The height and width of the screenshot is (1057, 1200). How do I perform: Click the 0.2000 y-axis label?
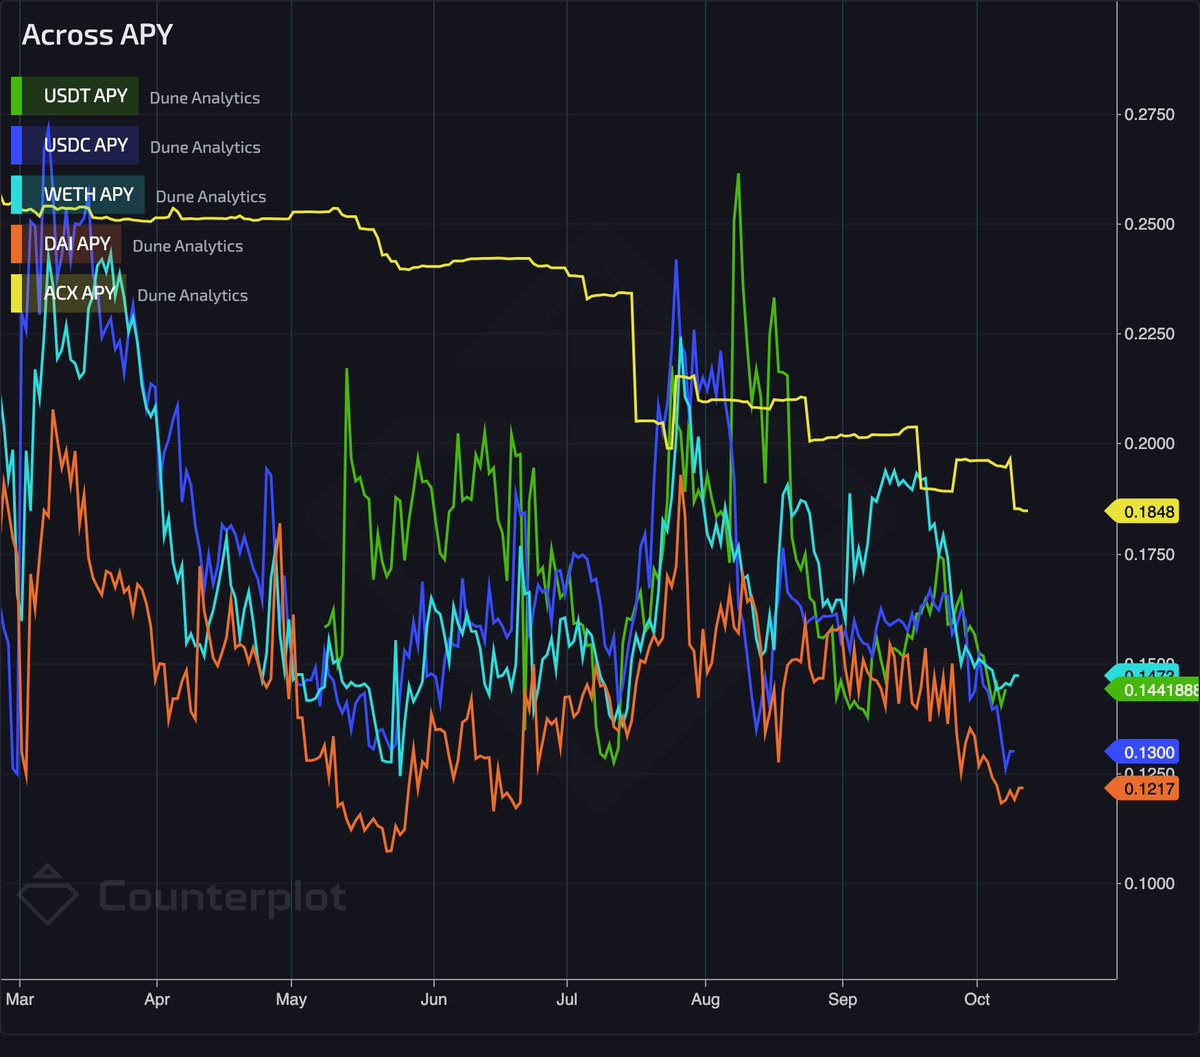(1148, 444)
